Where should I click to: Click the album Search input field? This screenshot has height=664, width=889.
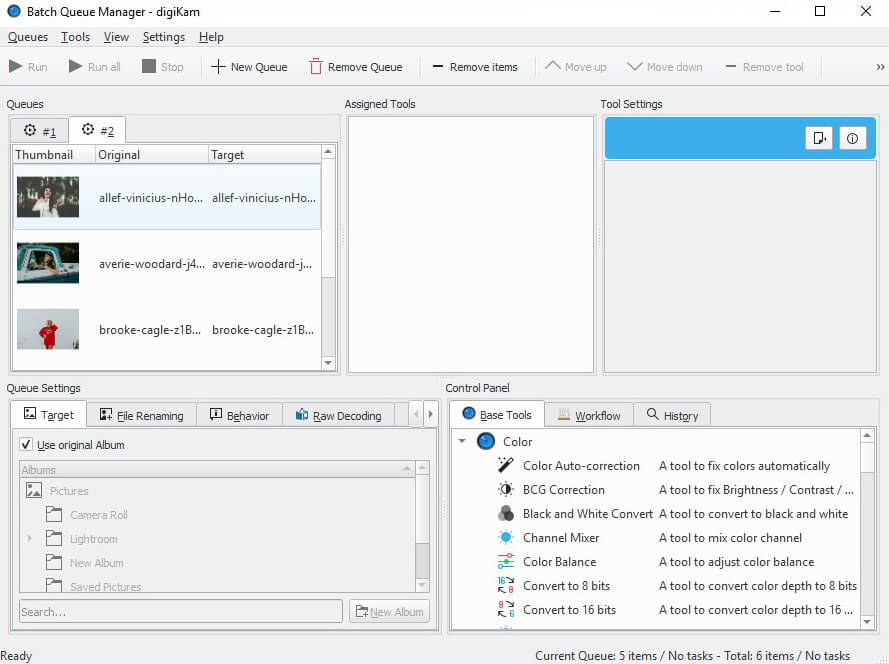[x=180, y=612]
